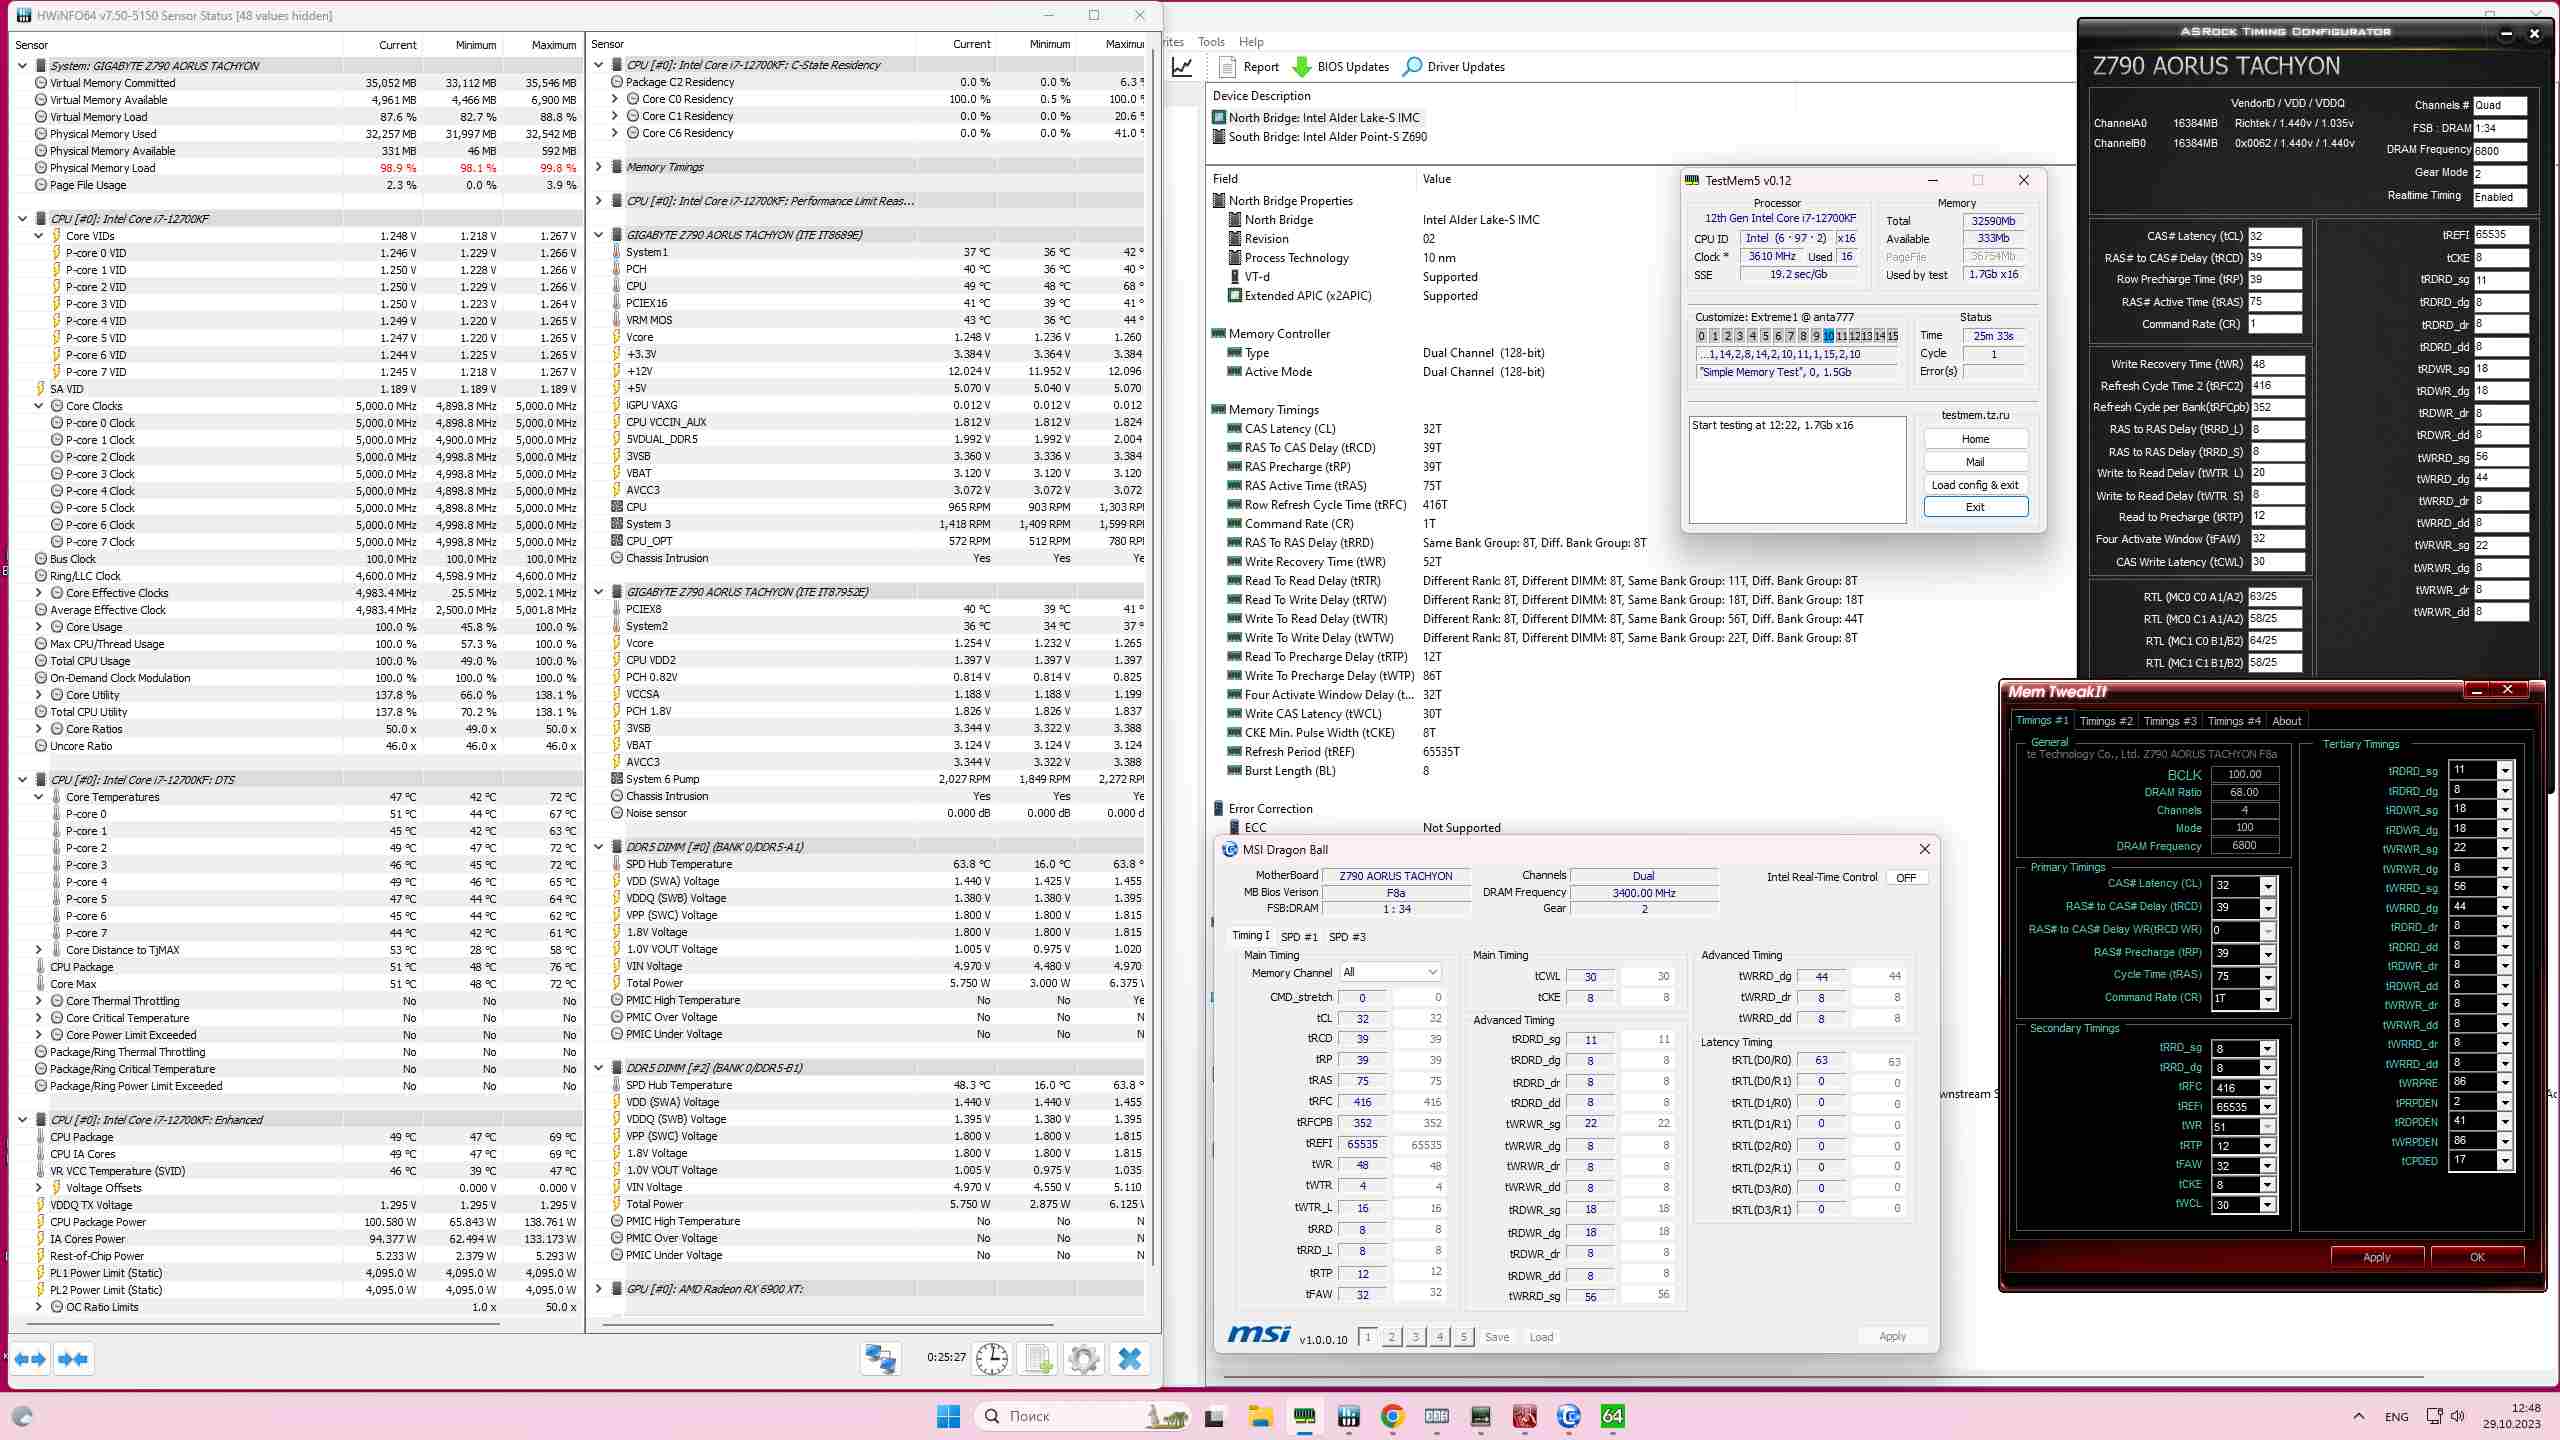Screen dimensions: 2560x1440
Task: Click the expand columns arrows icon in HWiNFO
Action: point(30,1359)
